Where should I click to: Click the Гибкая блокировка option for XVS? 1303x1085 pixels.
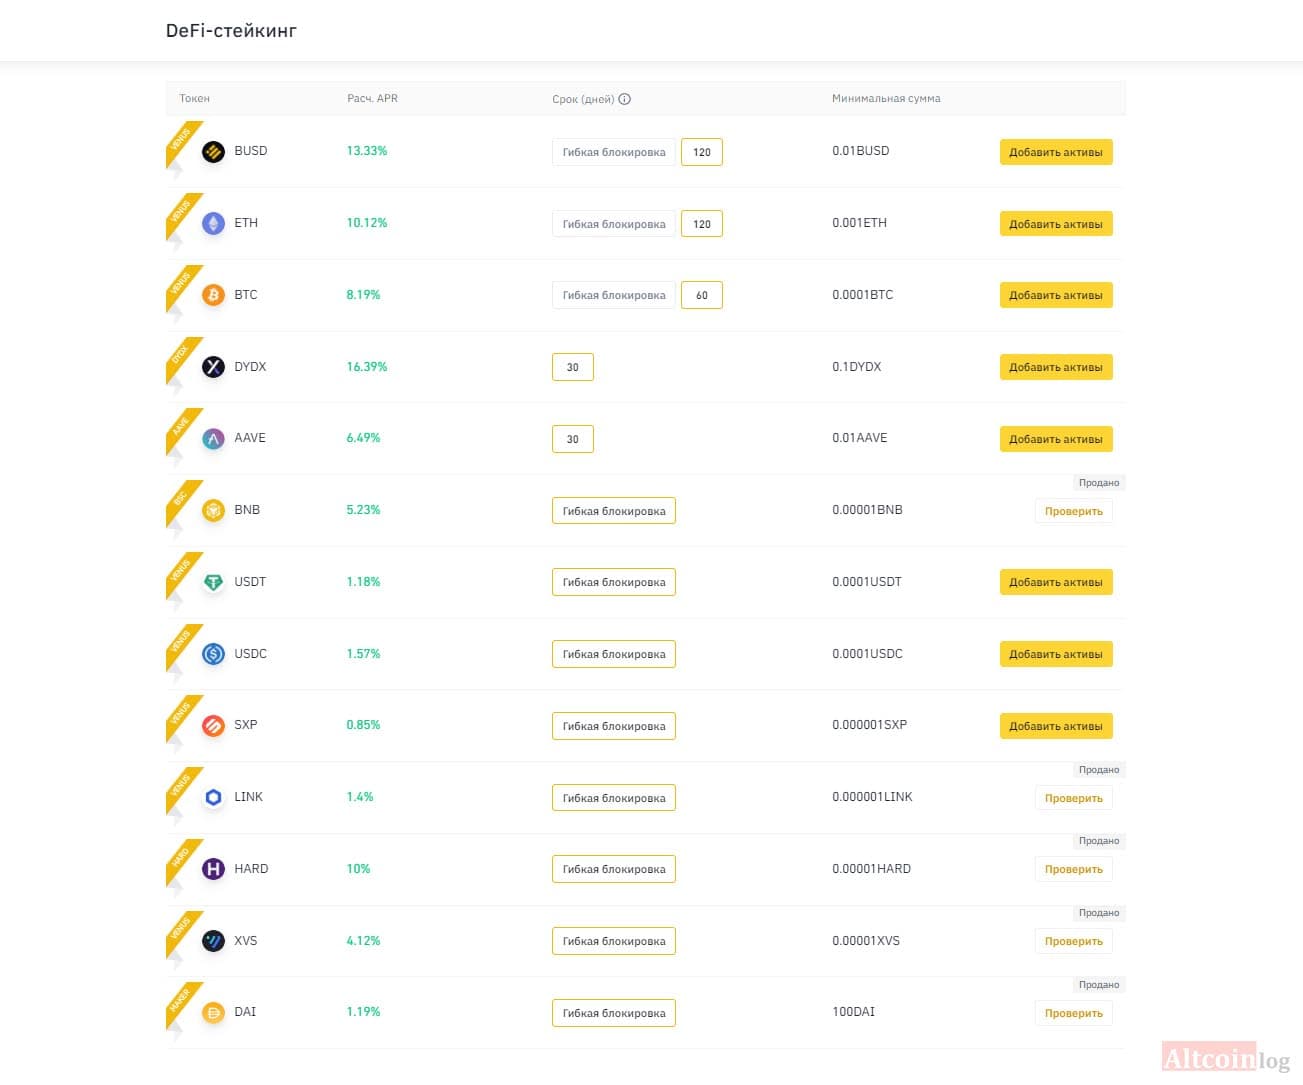coord(614,941)
